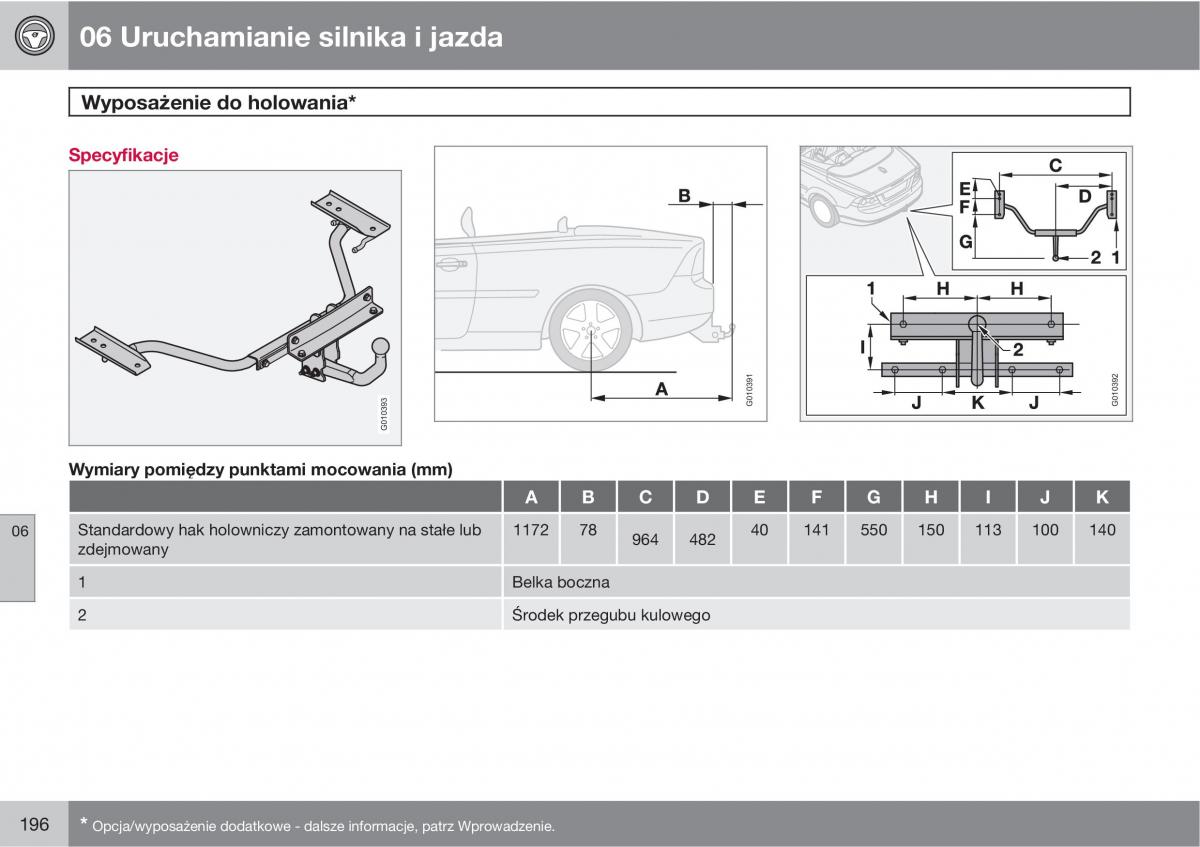Click the value 140 in the table
1200x847 pixels.
pyautogui.click(x=1102, y=530)
